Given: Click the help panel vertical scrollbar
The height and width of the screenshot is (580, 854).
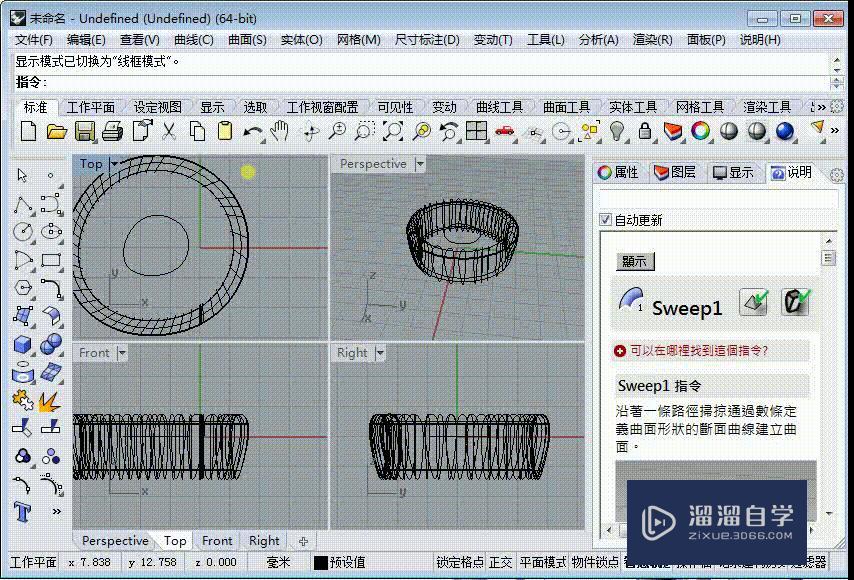Looking at the screenshot, I should point(828,376).
